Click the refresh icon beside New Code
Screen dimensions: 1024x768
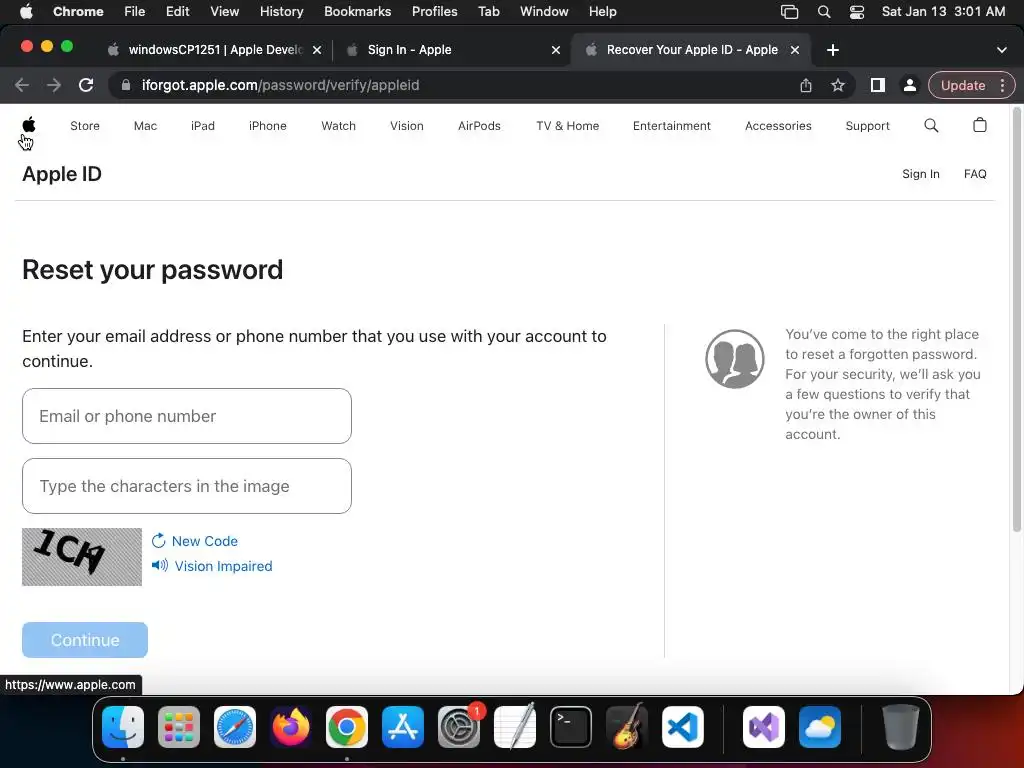click(159, 541)
